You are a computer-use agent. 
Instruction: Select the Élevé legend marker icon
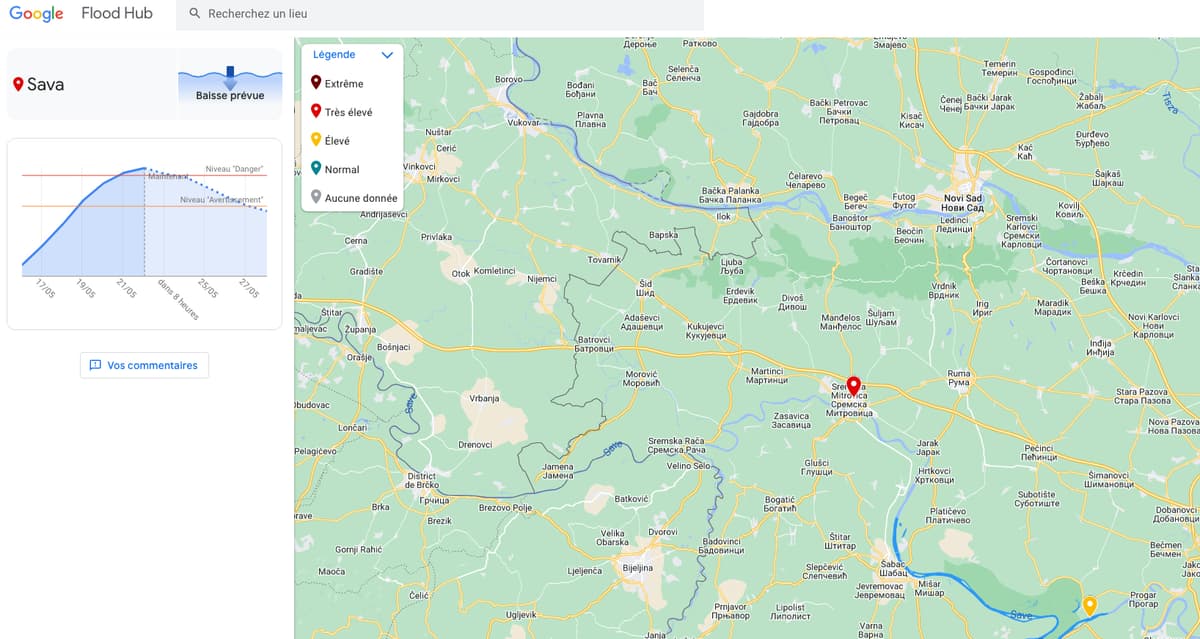click(x=314, y=140)
